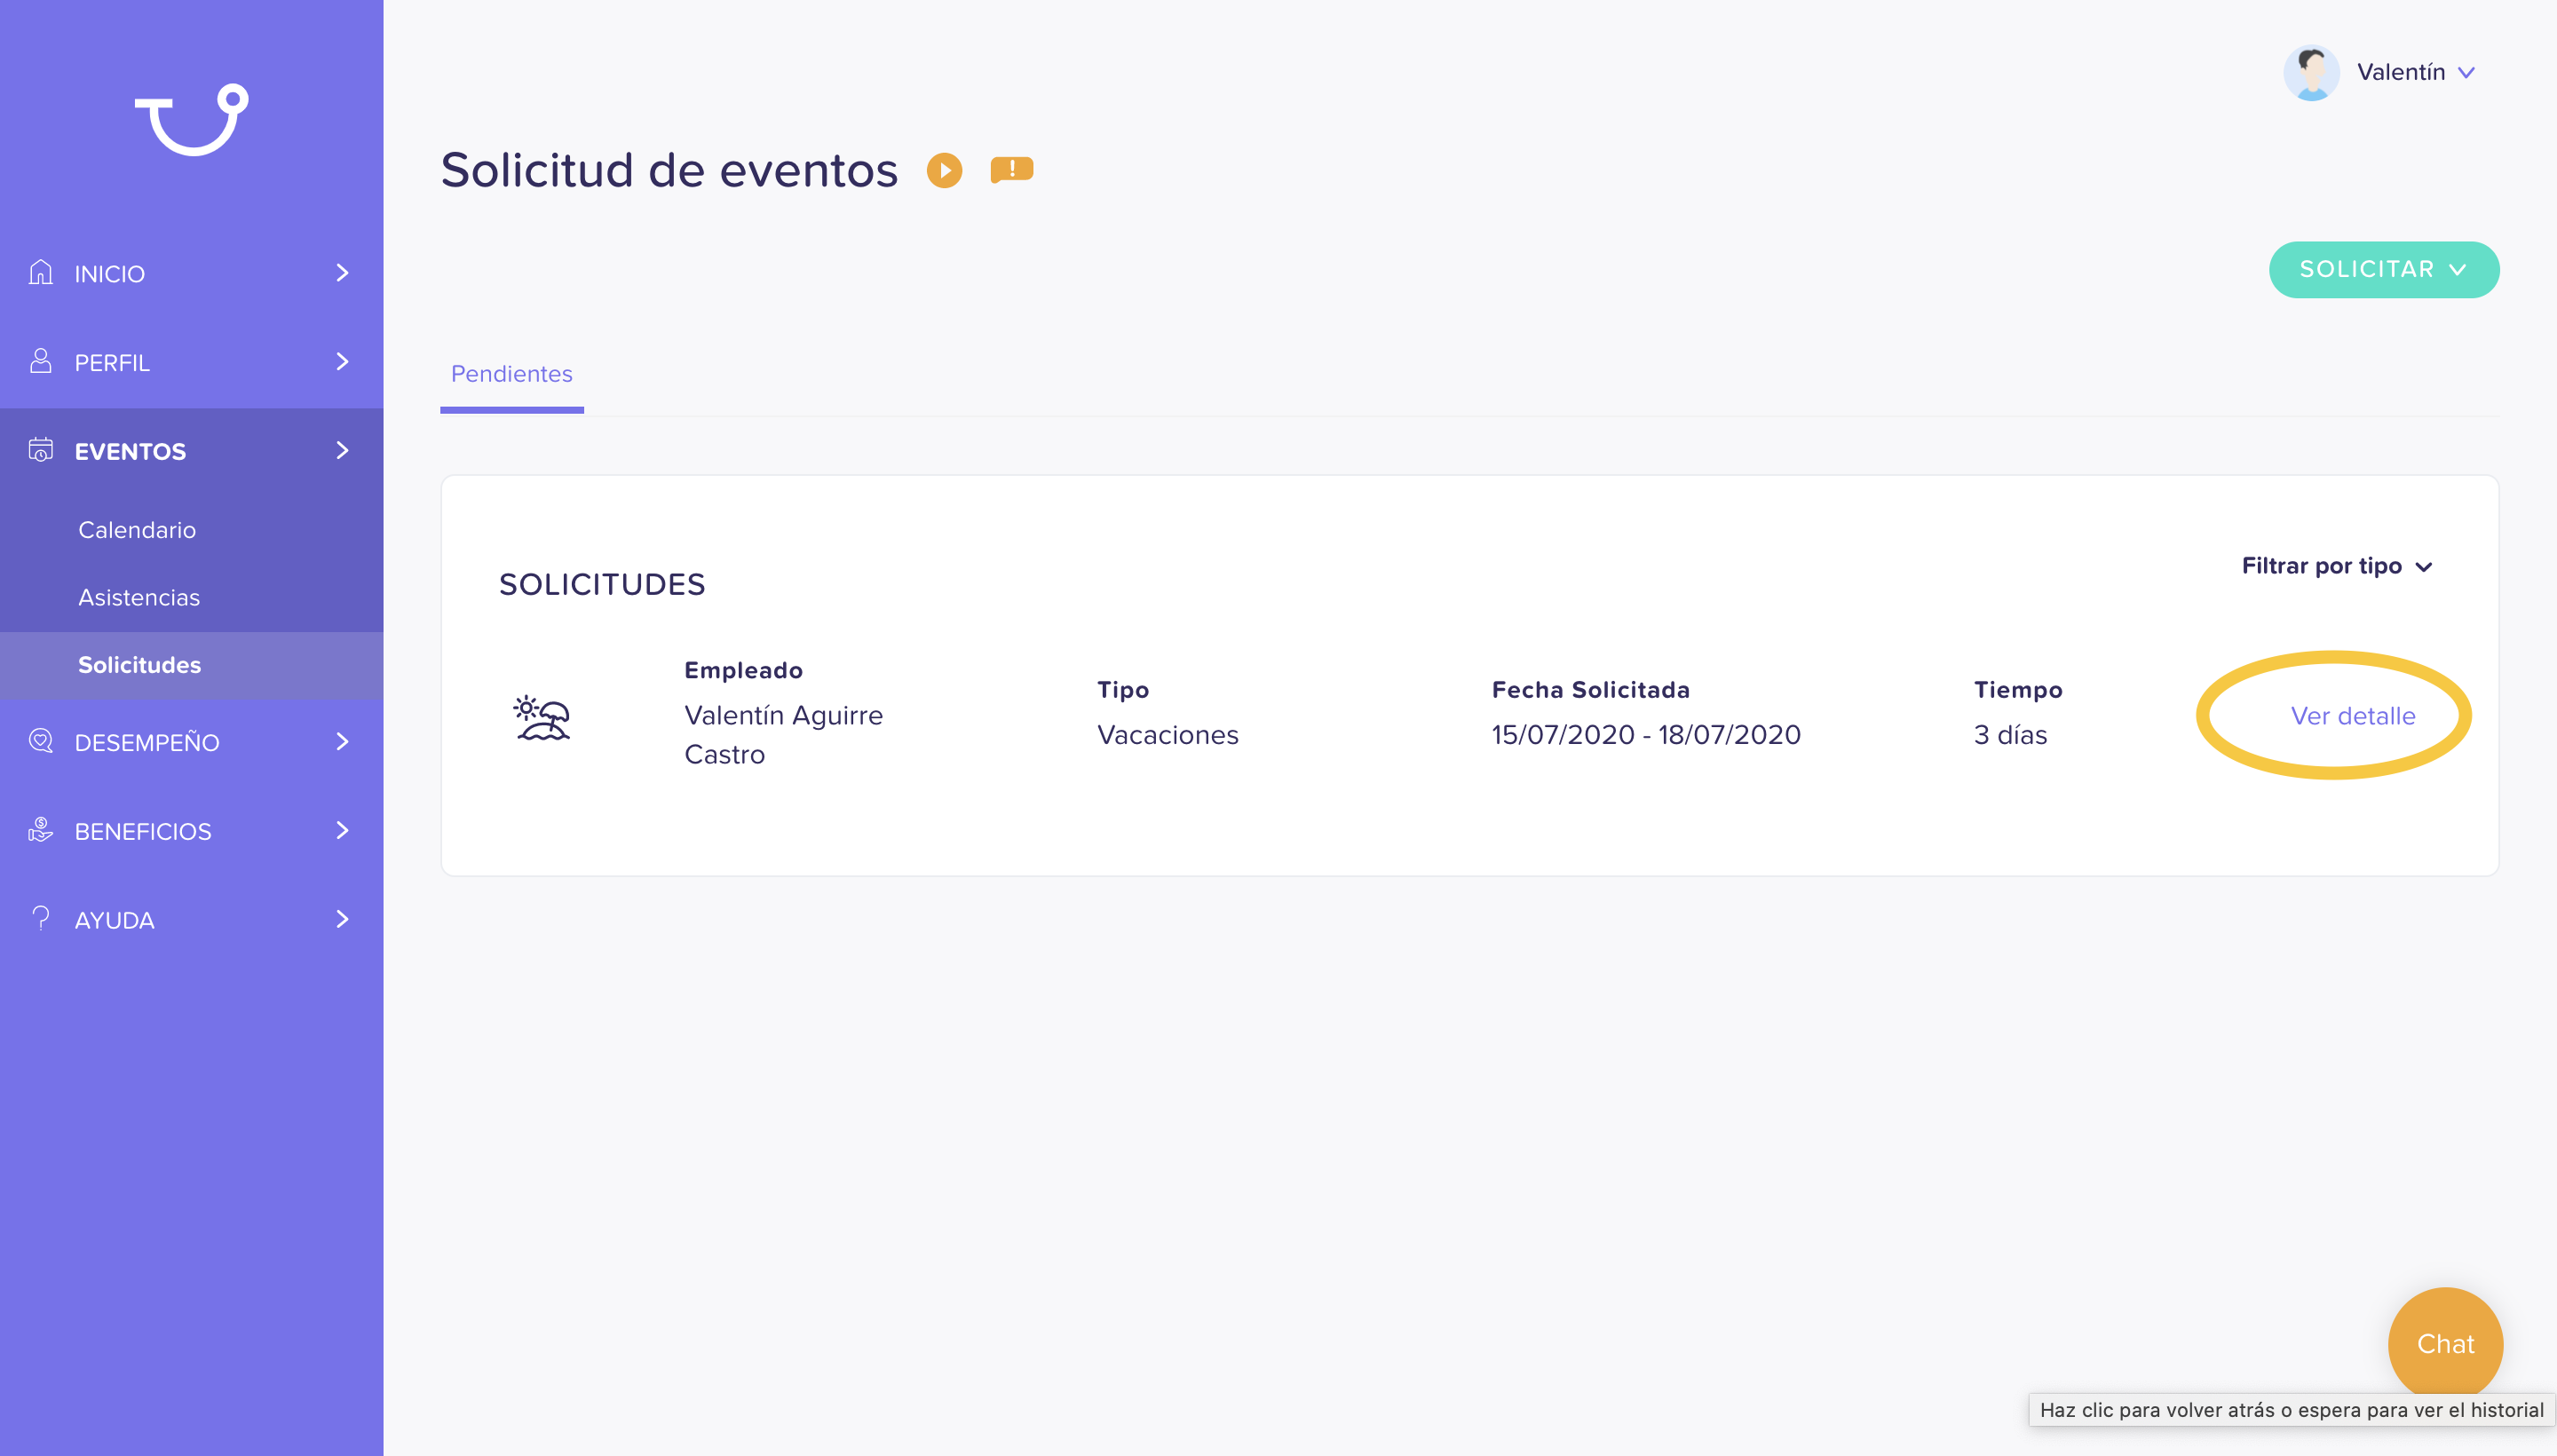Collapse the EVENTOS chevron
2557x1456 pixels.
(342, 451)
